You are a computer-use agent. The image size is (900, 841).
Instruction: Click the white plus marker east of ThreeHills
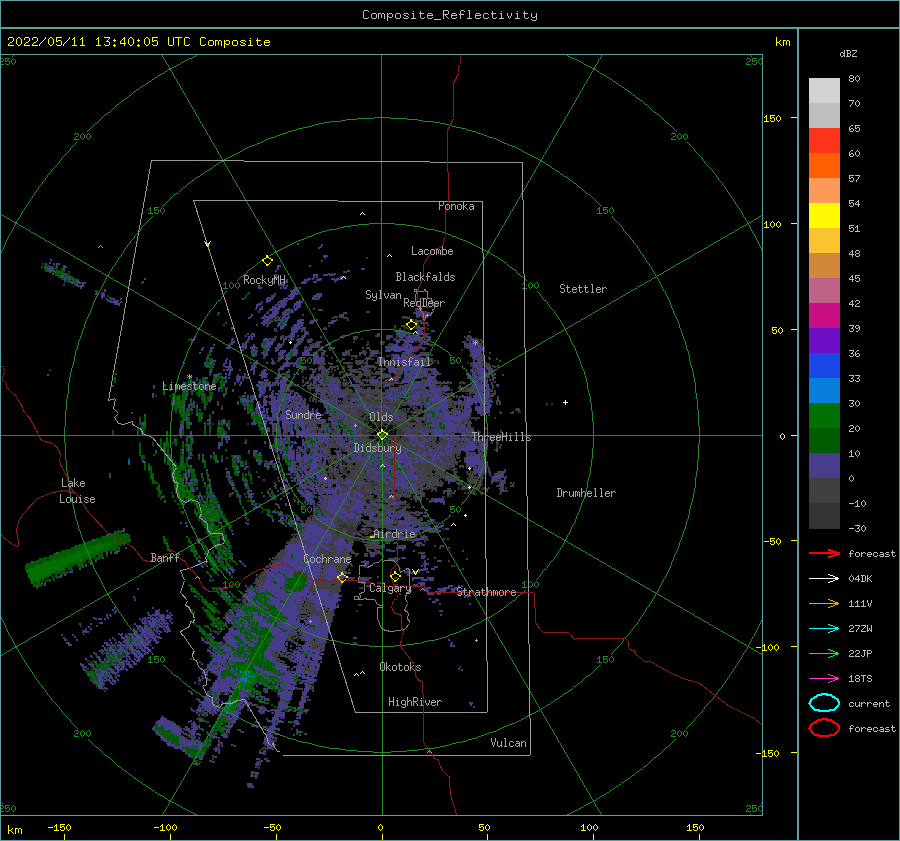[x=565, y=402]
